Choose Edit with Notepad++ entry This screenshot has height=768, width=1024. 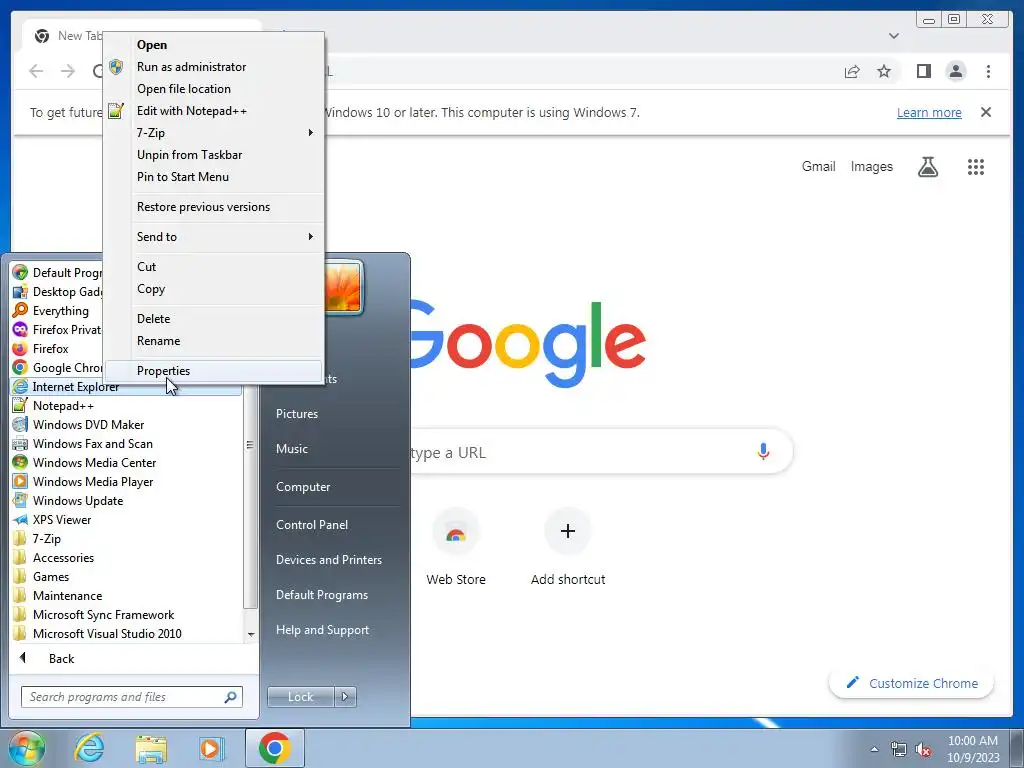(x=214, y=111)
